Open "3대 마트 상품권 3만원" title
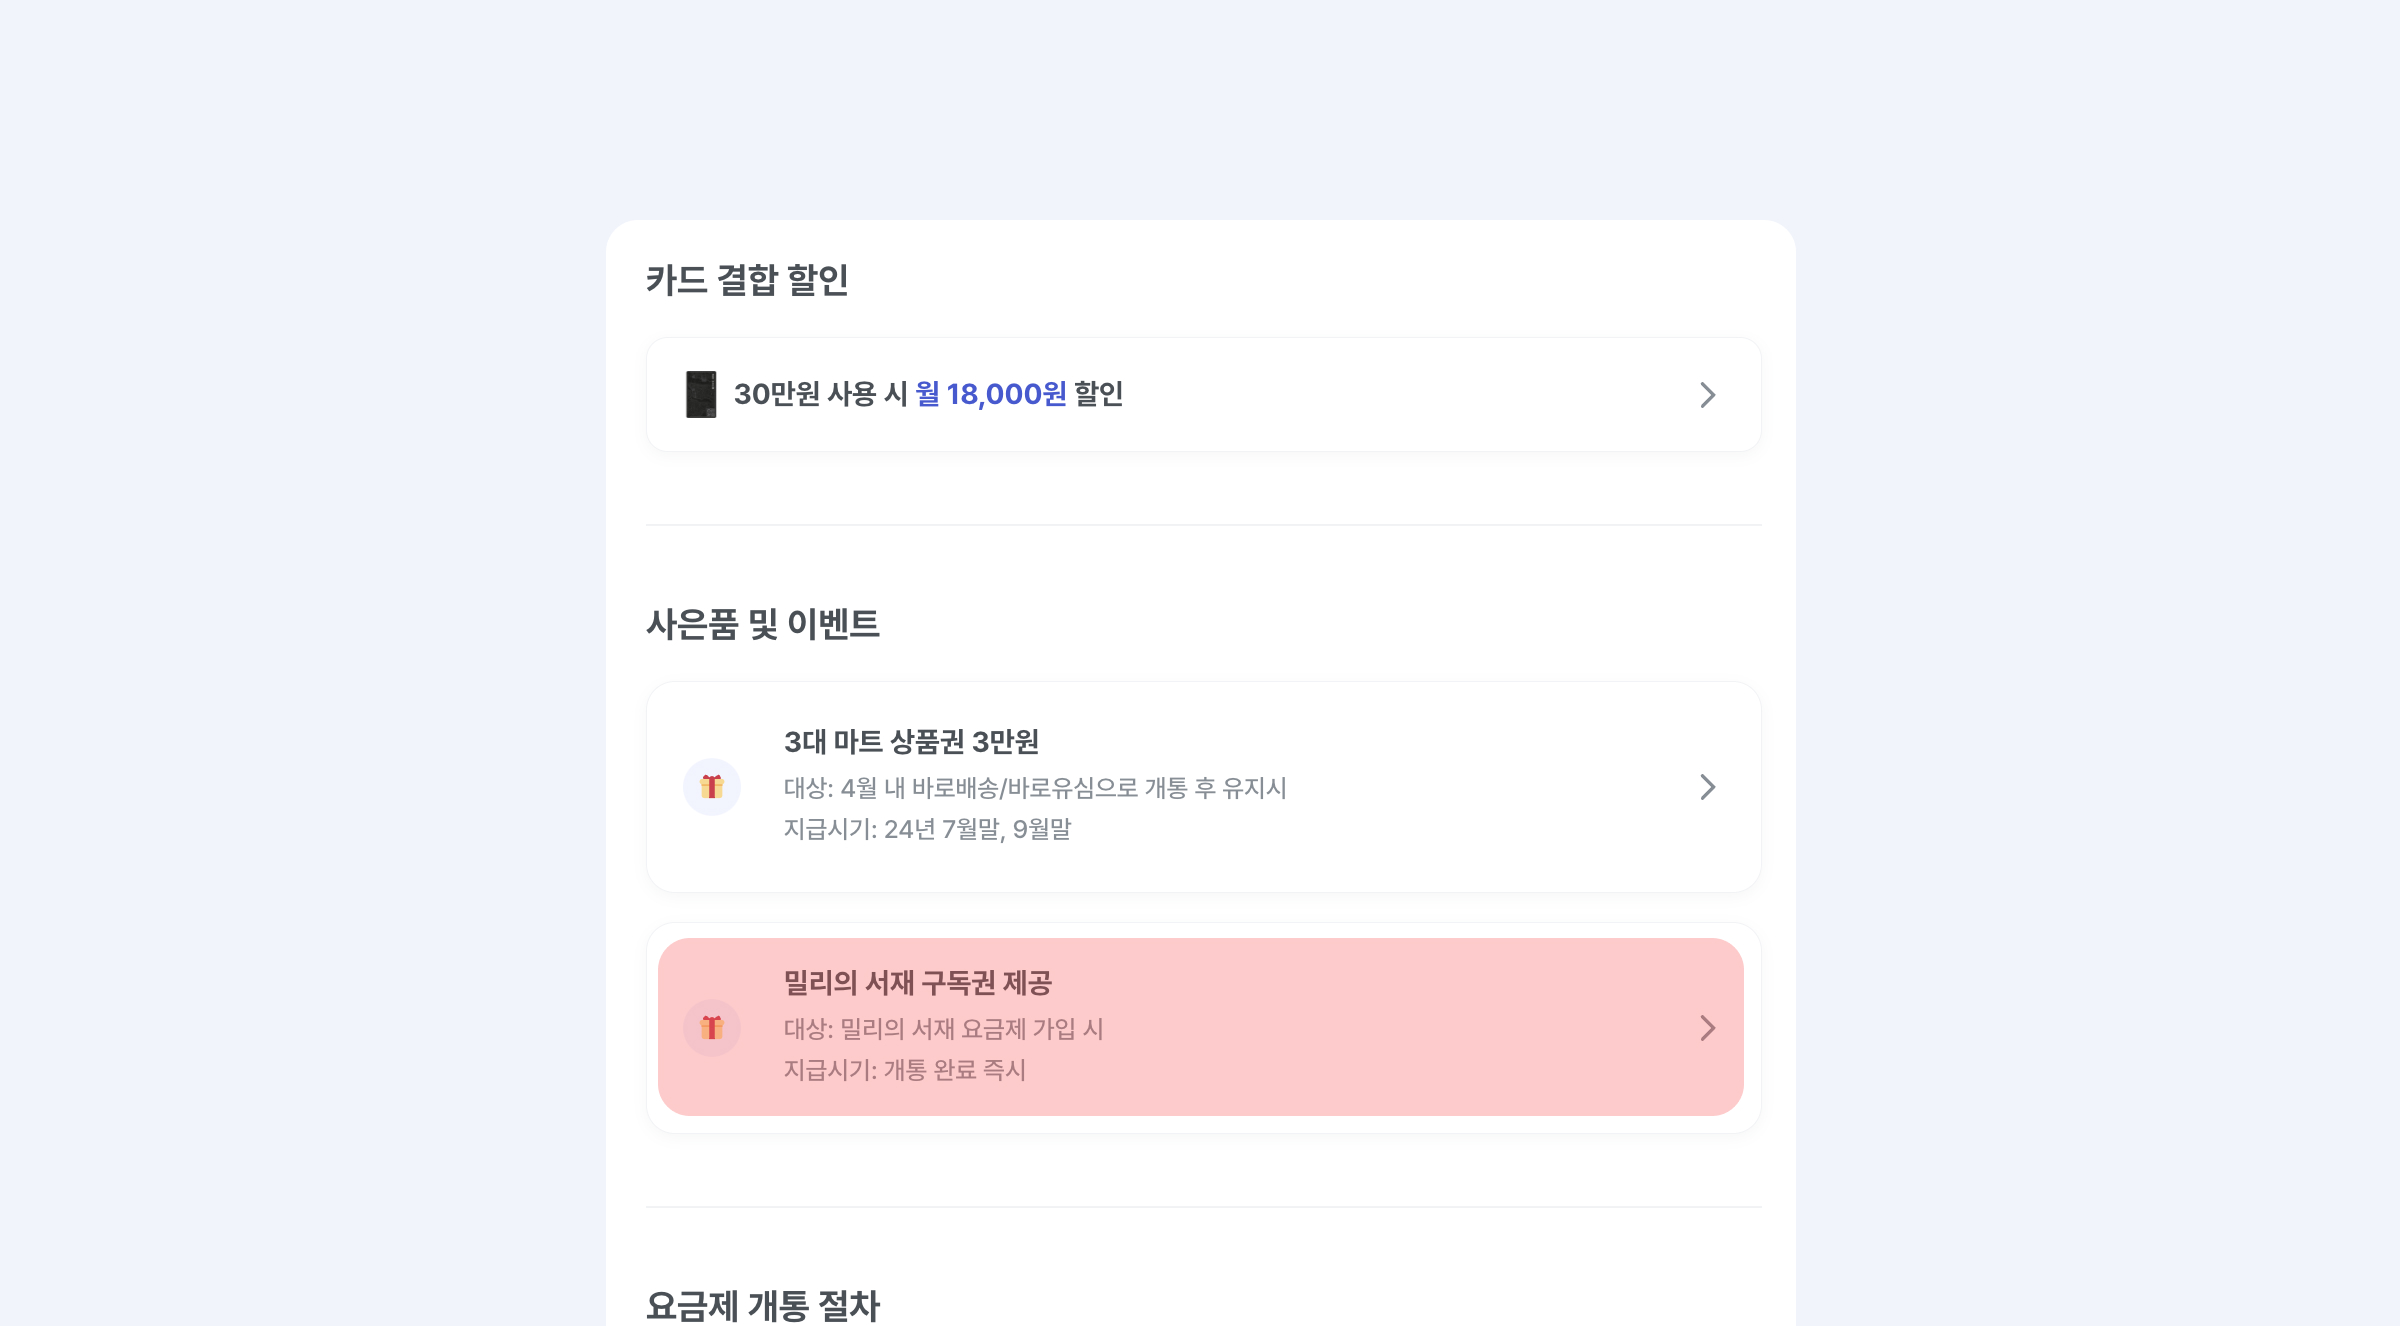This screenshot has height=1326, width=2400. coord(911,742)
